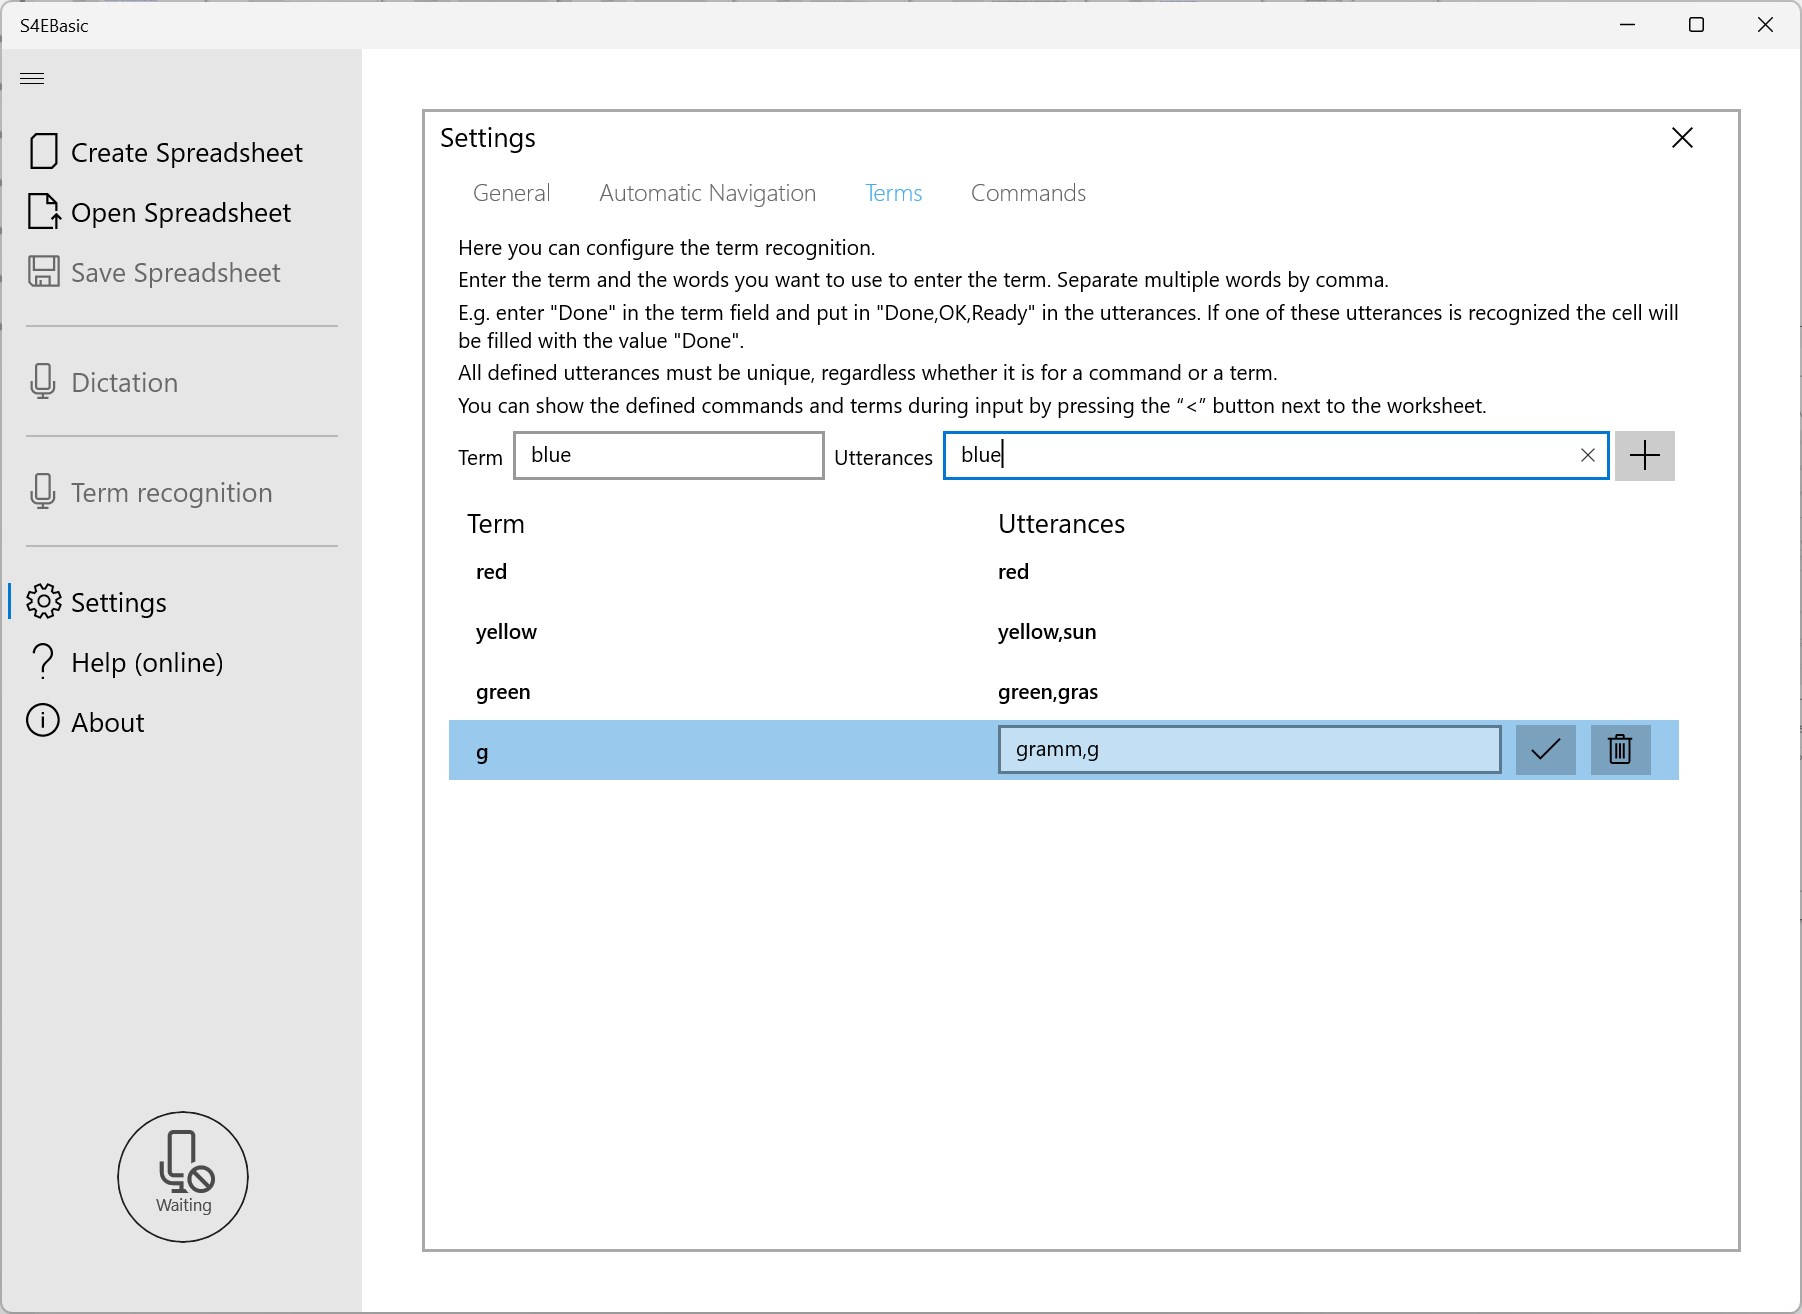Add the new term with plus button
The width and height of the screenshot is (1802, 1314).
(1645, 456)
